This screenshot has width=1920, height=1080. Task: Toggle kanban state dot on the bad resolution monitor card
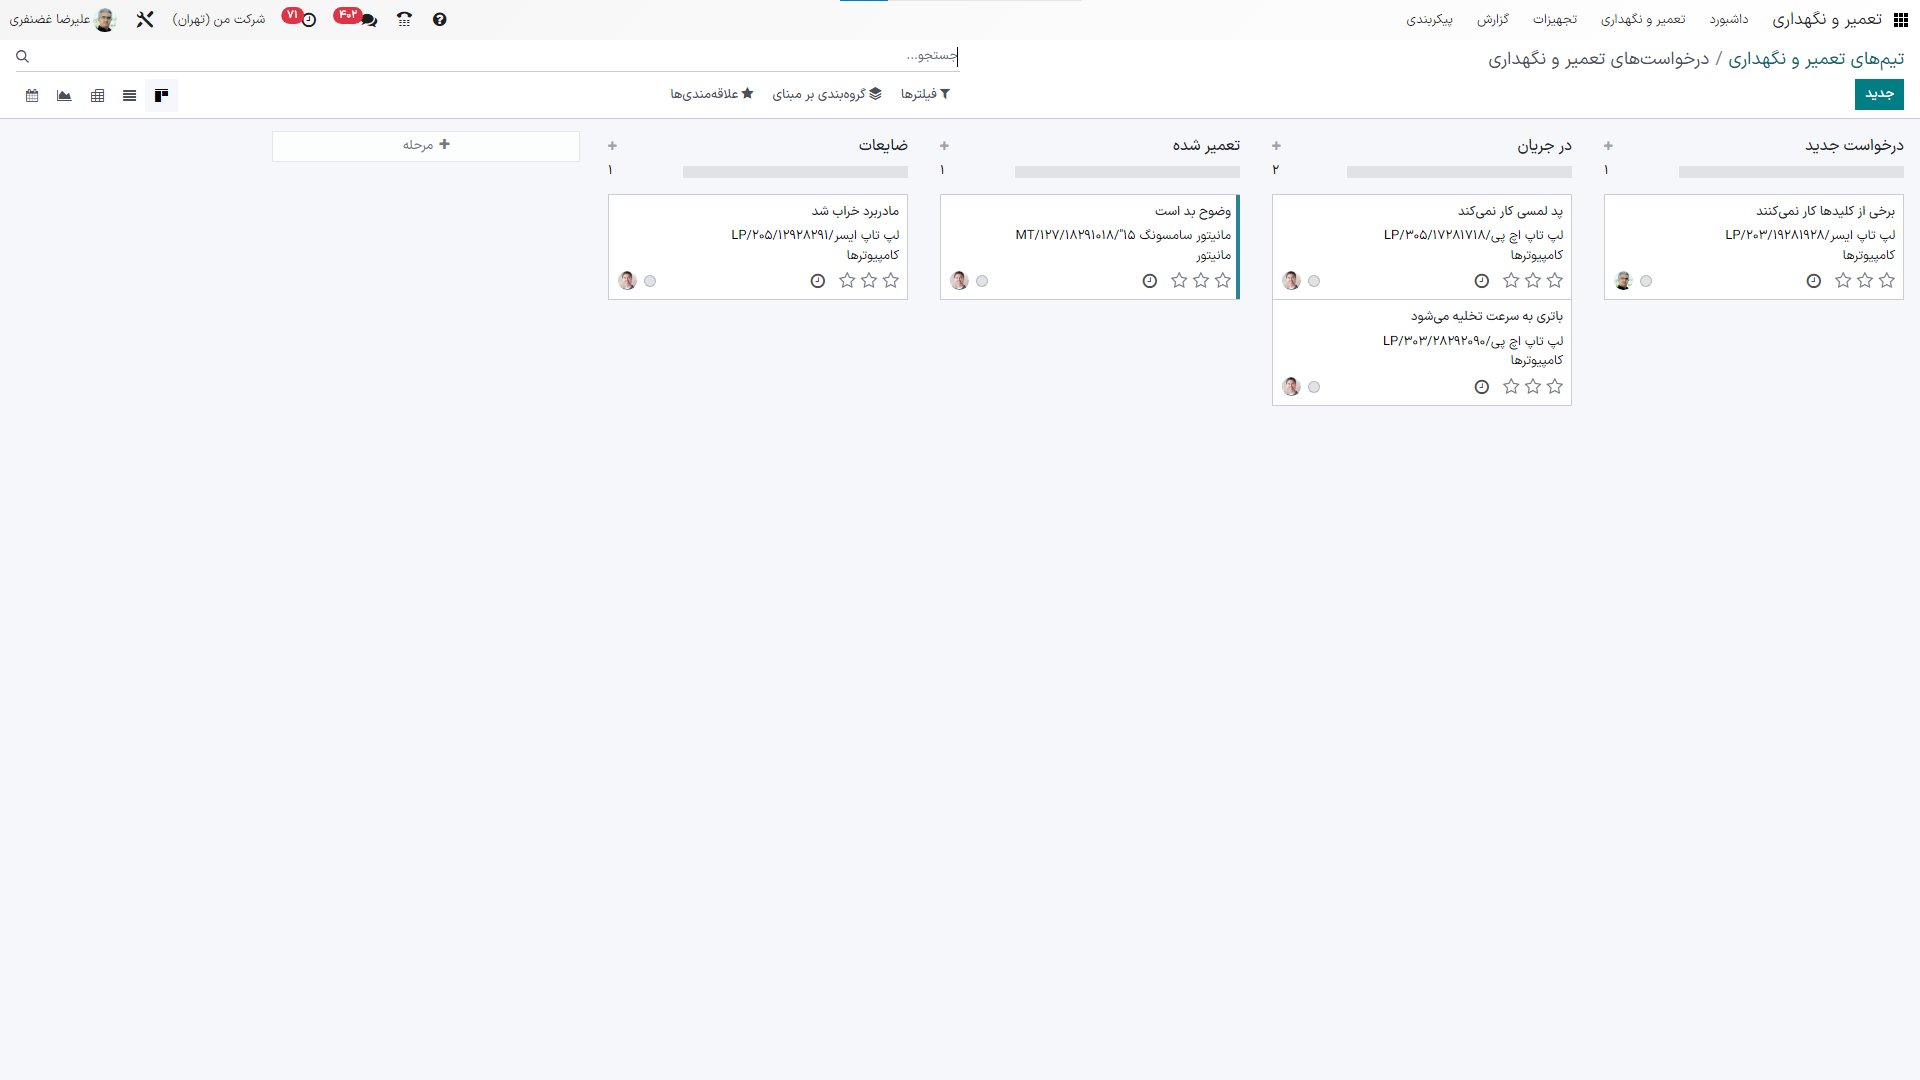(x=982, y=281)
